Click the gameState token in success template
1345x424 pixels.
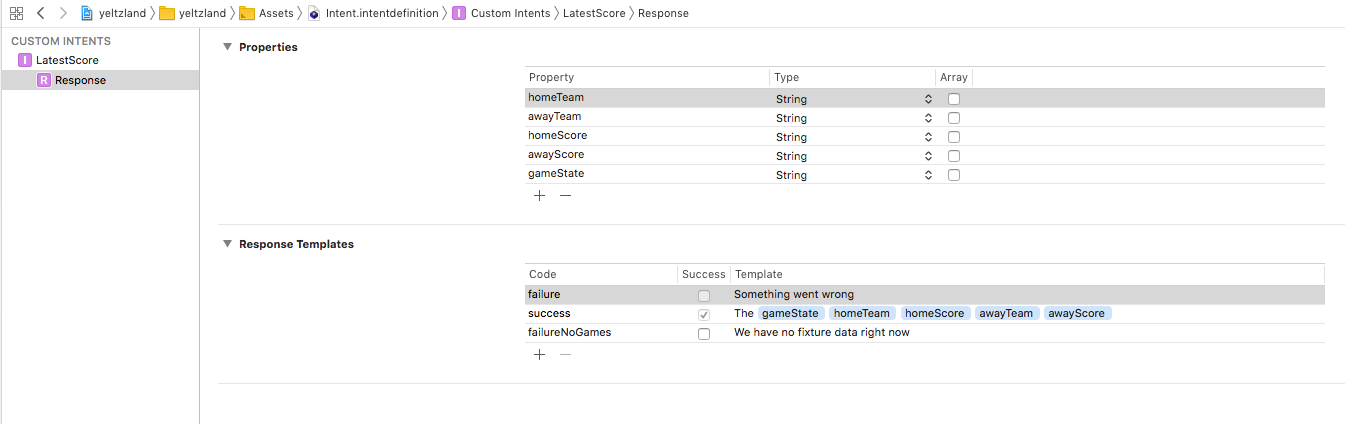click(x=791, y=314)
